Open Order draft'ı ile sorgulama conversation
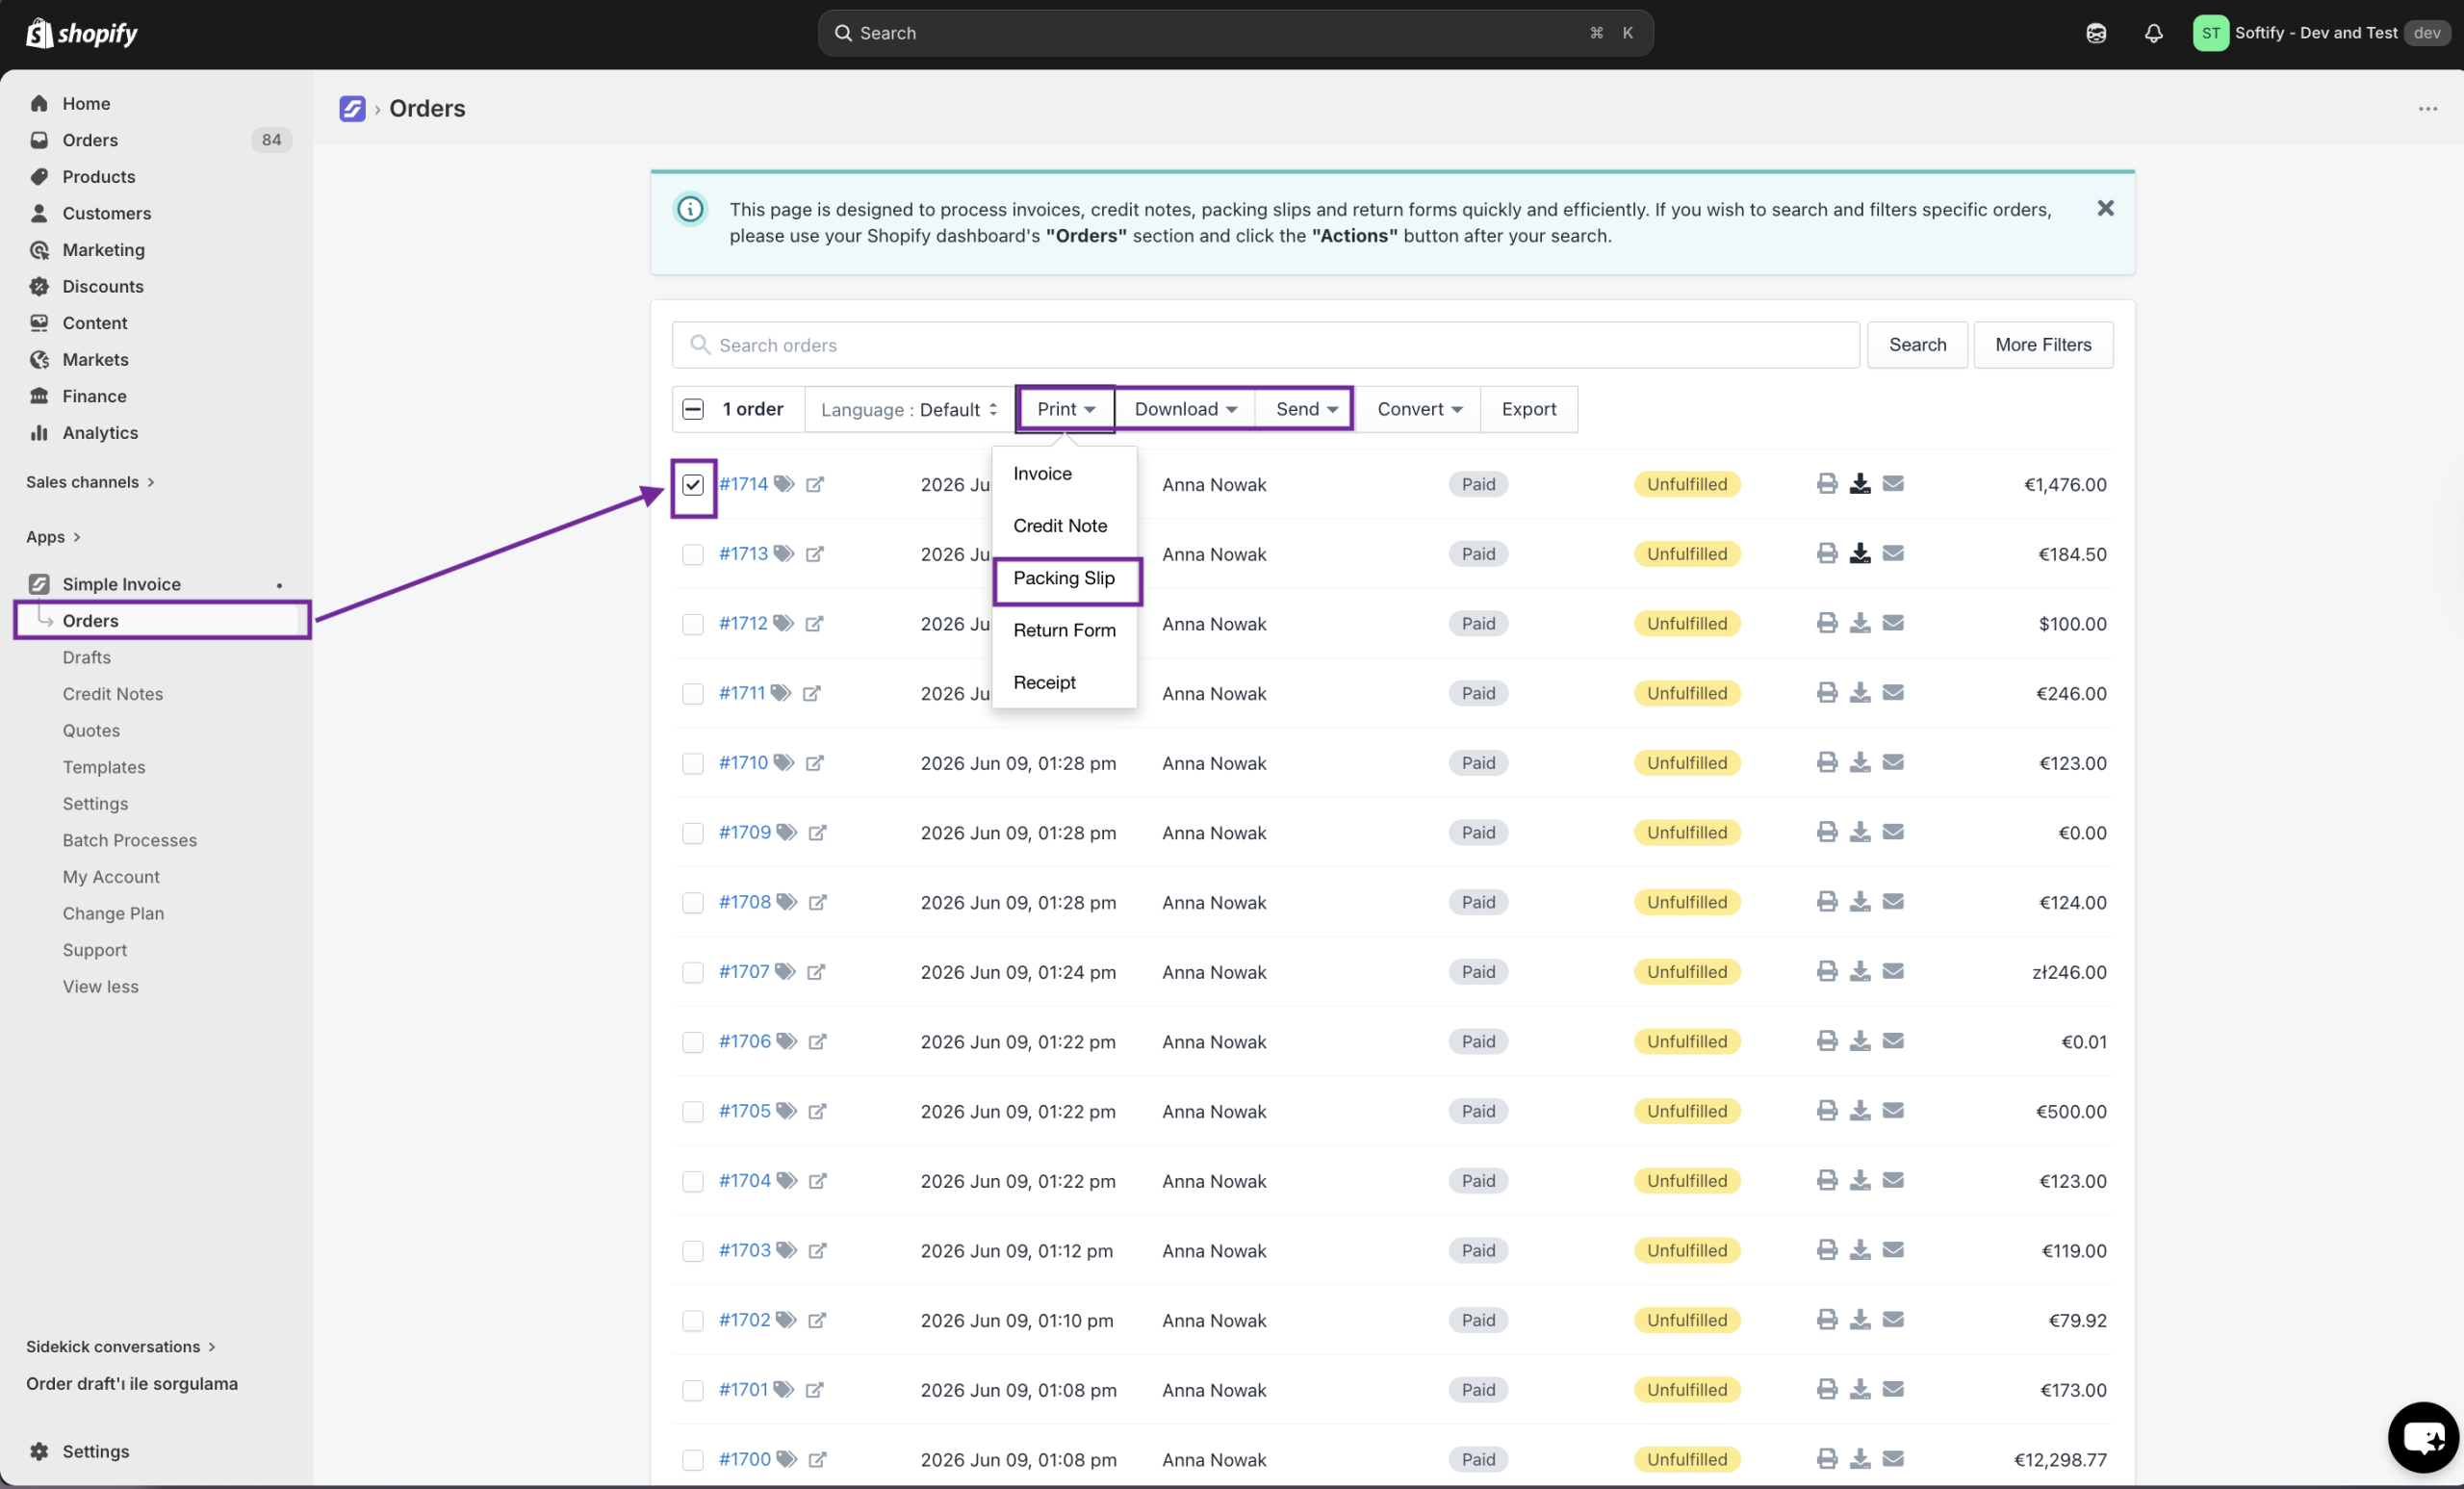This screenshot has height=1489, width=2464. pos(132,1384)
